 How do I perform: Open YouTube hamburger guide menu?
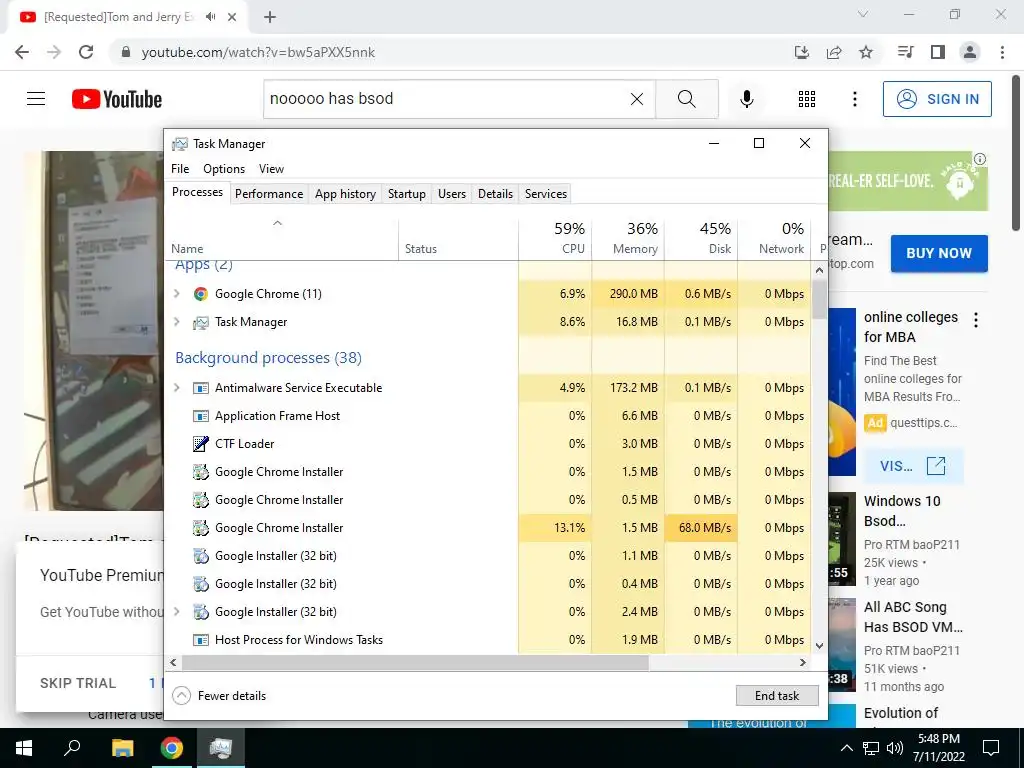tap(36, 99)
